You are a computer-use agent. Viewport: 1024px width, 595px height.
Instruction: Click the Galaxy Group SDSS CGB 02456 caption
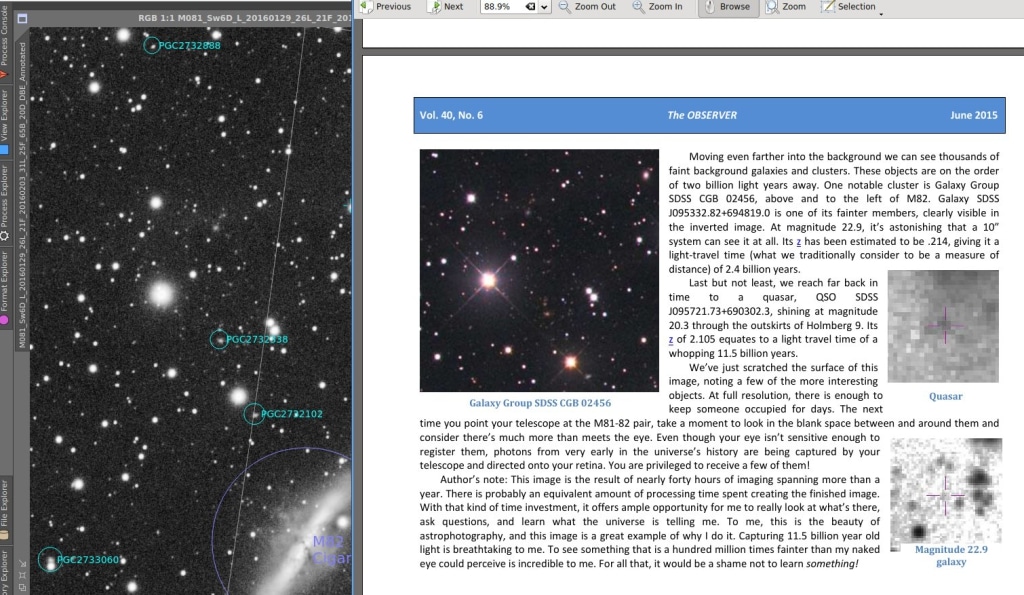[540, 403]
